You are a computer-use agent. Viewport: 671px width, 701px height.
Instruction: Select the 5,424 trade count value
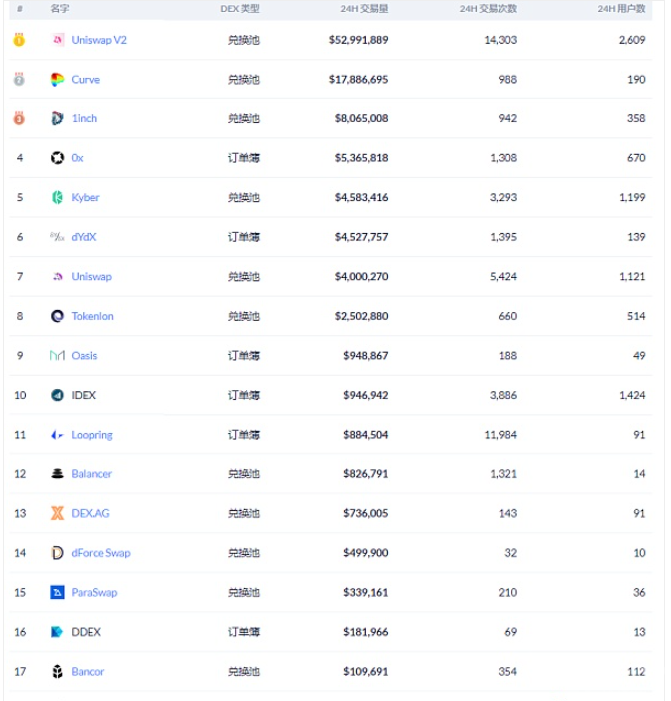[503, 277]
